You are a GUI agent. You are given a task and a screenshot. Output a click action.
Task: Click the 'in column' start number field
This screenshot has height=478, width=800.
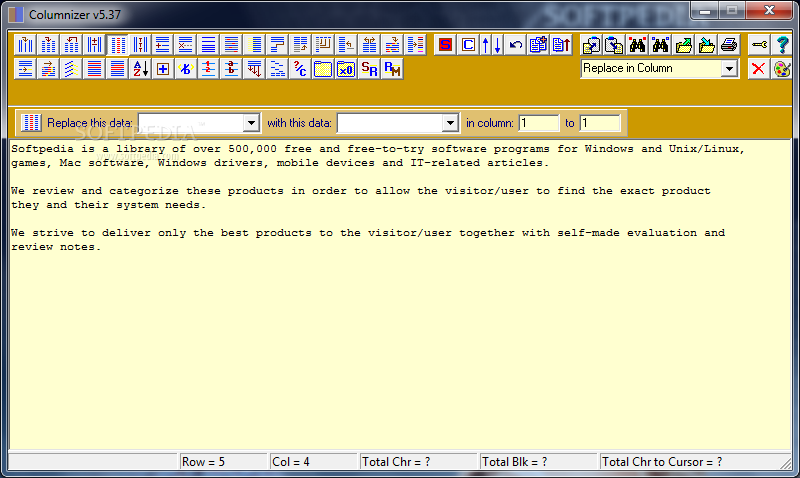(539, 123)
